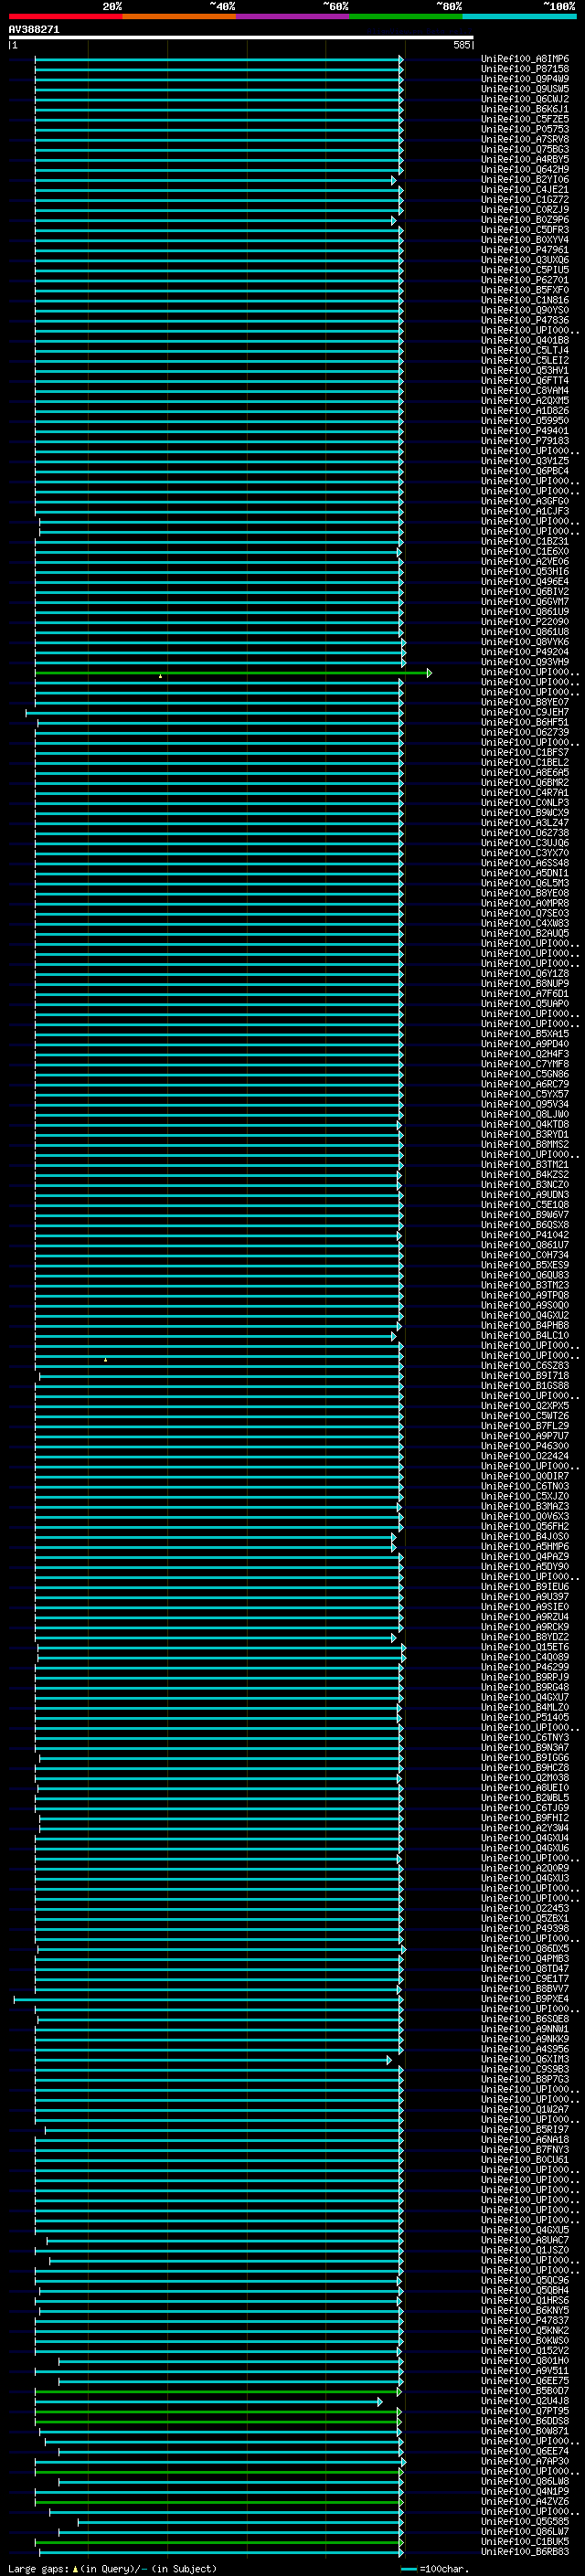Viewport: 585px width, 2576px height.
Task: Click the red ~20% identity color bar
Action: pyautogui.click(x=66, y=16)
